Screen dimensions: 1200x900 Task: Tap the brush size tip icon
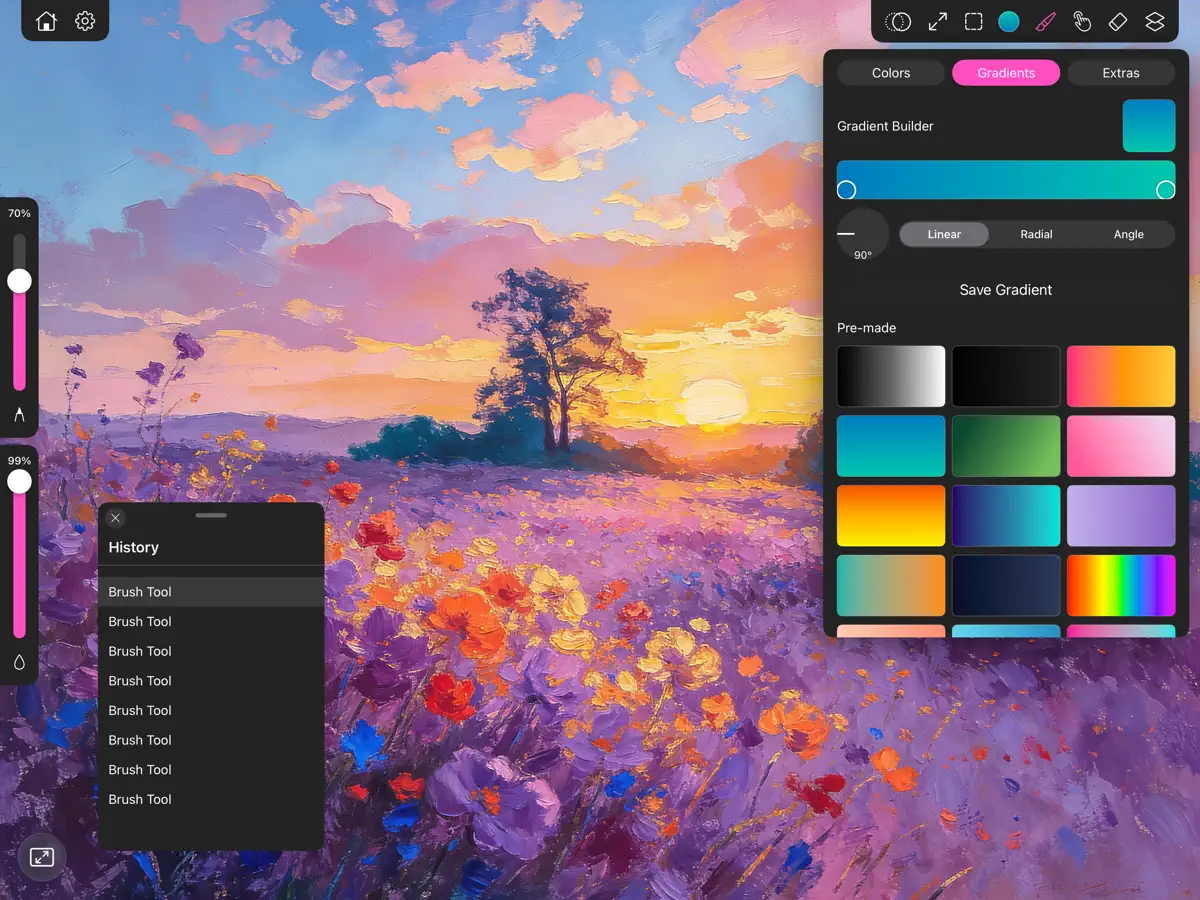click(x=19, y=414)
